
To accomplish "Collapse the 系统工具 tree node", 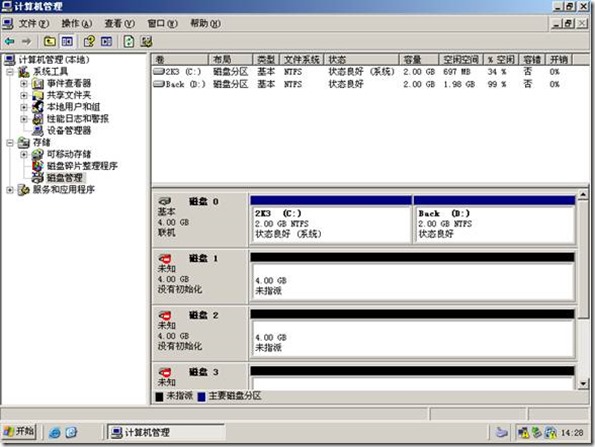I will click(x=10, y=71).
